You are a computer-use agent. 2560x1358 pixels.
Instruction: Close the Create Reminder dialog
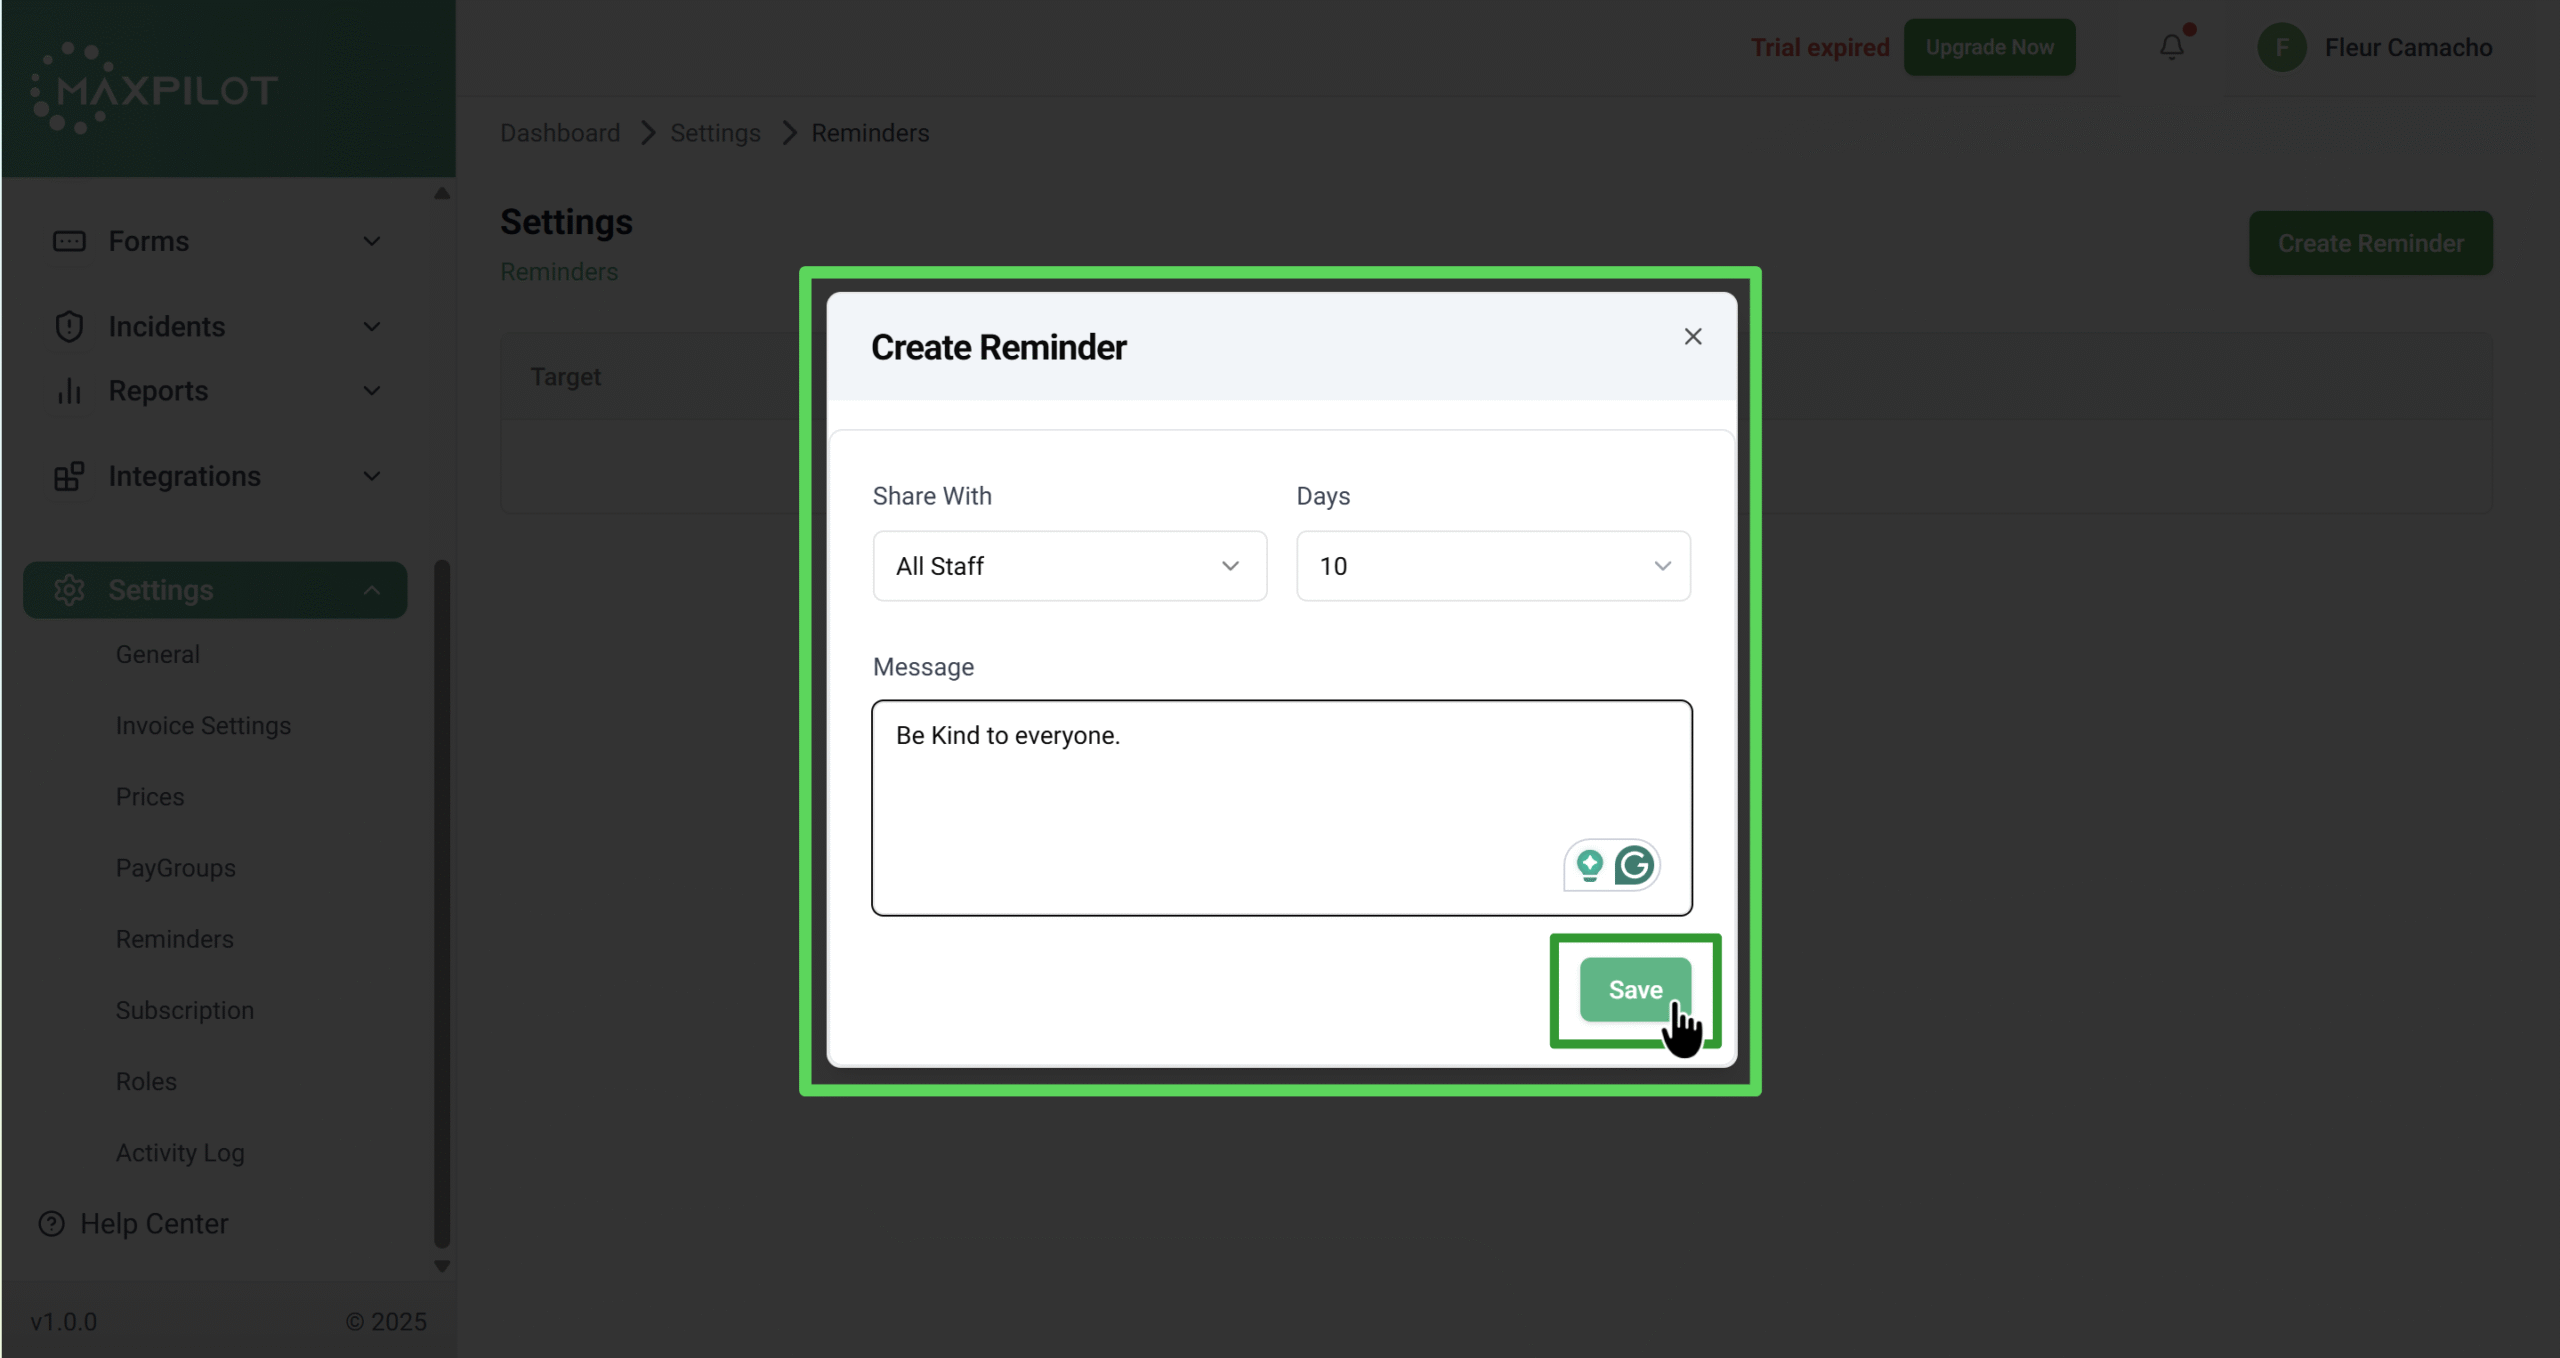(1692, 337)
